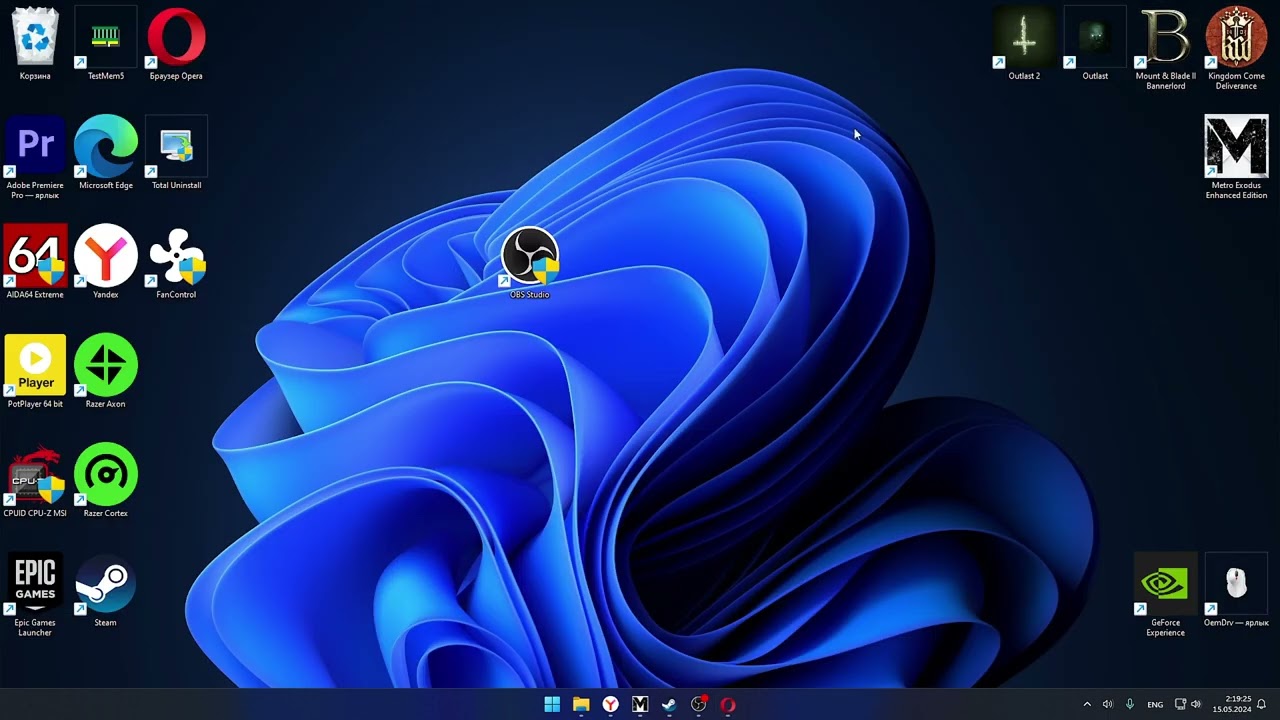Select the GeForce Experience desktop shortcut
Viewport: 1280px width, 720px height.
1165,595
